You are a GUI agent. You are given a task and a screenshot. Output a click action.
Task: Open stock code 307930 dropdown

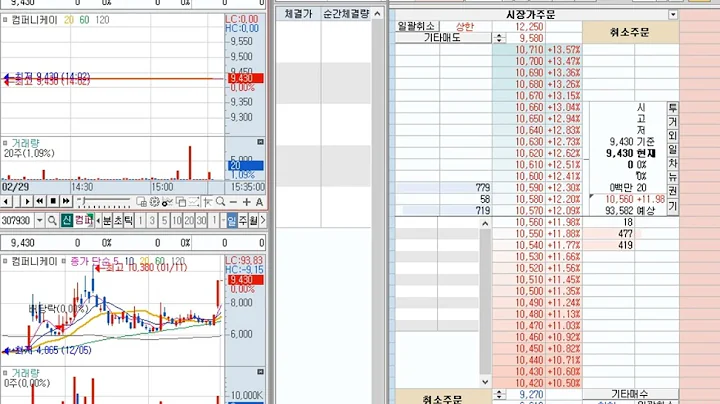coord(39,221)
